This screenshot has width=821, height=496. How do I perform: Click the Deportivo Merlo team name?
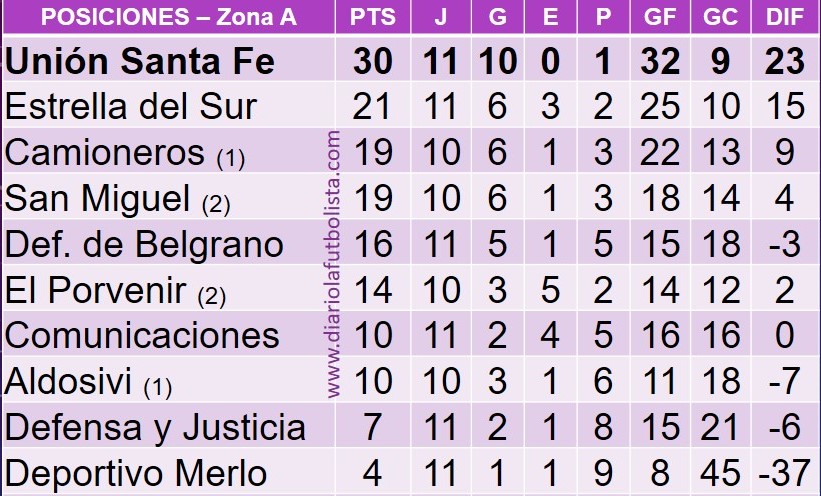pos(136,473)
